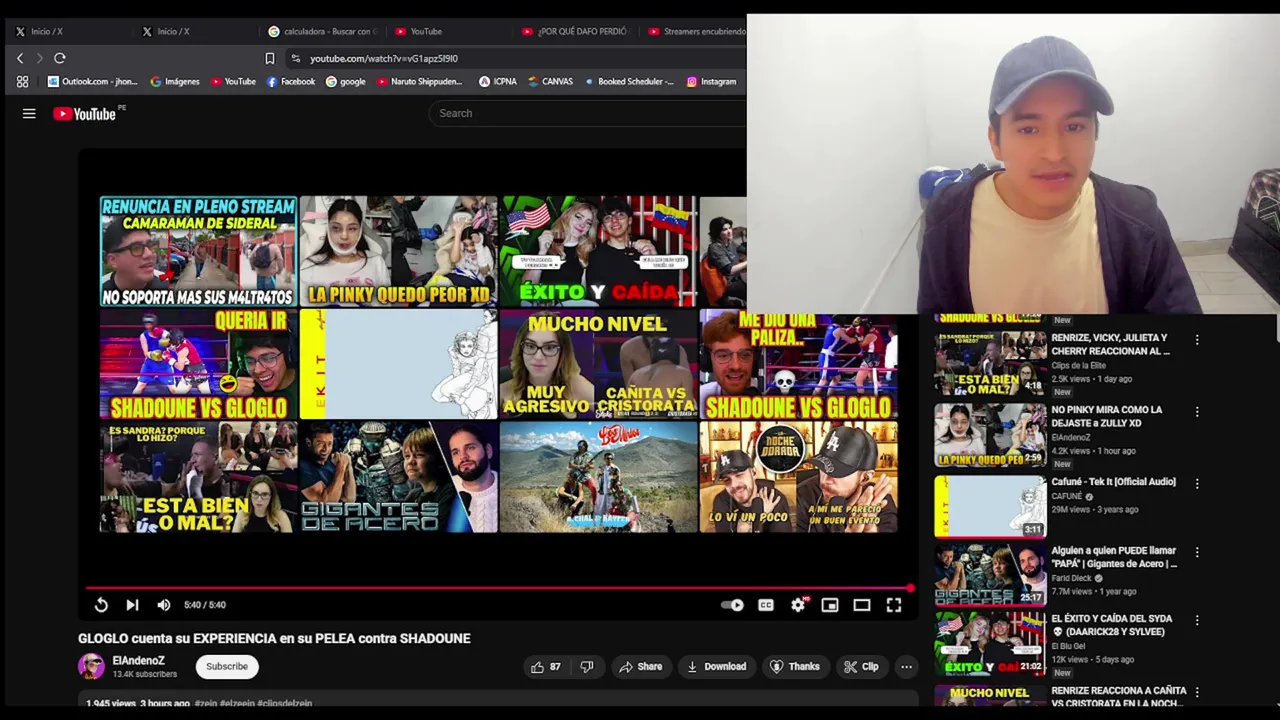Click the YouTube search field
Viewport: 1280px width, 720px height.
[590, 113]
